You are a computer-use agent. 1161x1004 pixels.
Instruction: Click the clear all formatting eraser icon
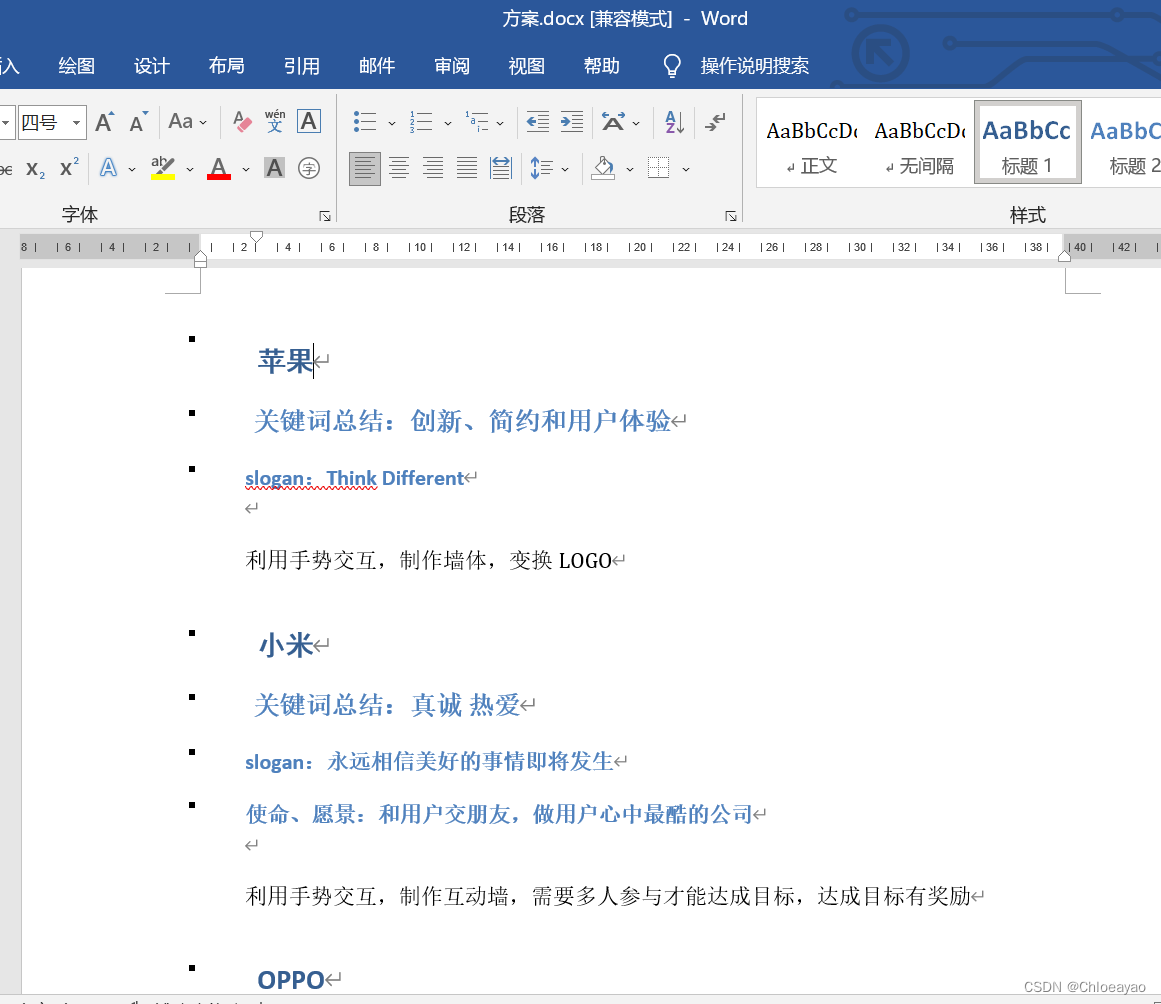point(241,121)
